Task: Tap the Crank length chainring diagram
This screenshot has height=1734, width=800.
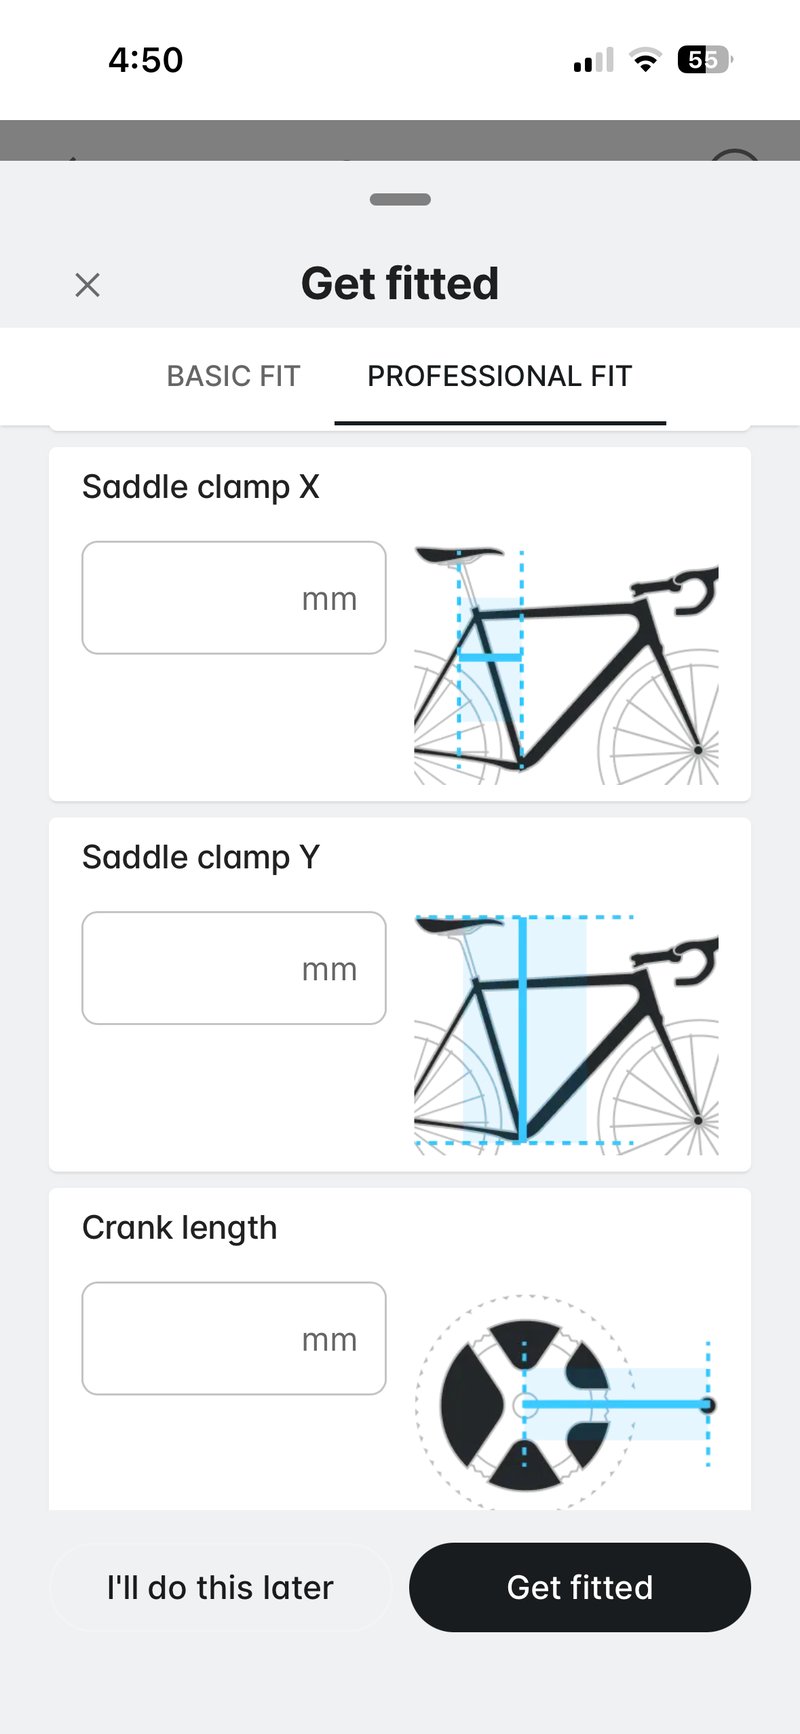Action: point(566,1402)
